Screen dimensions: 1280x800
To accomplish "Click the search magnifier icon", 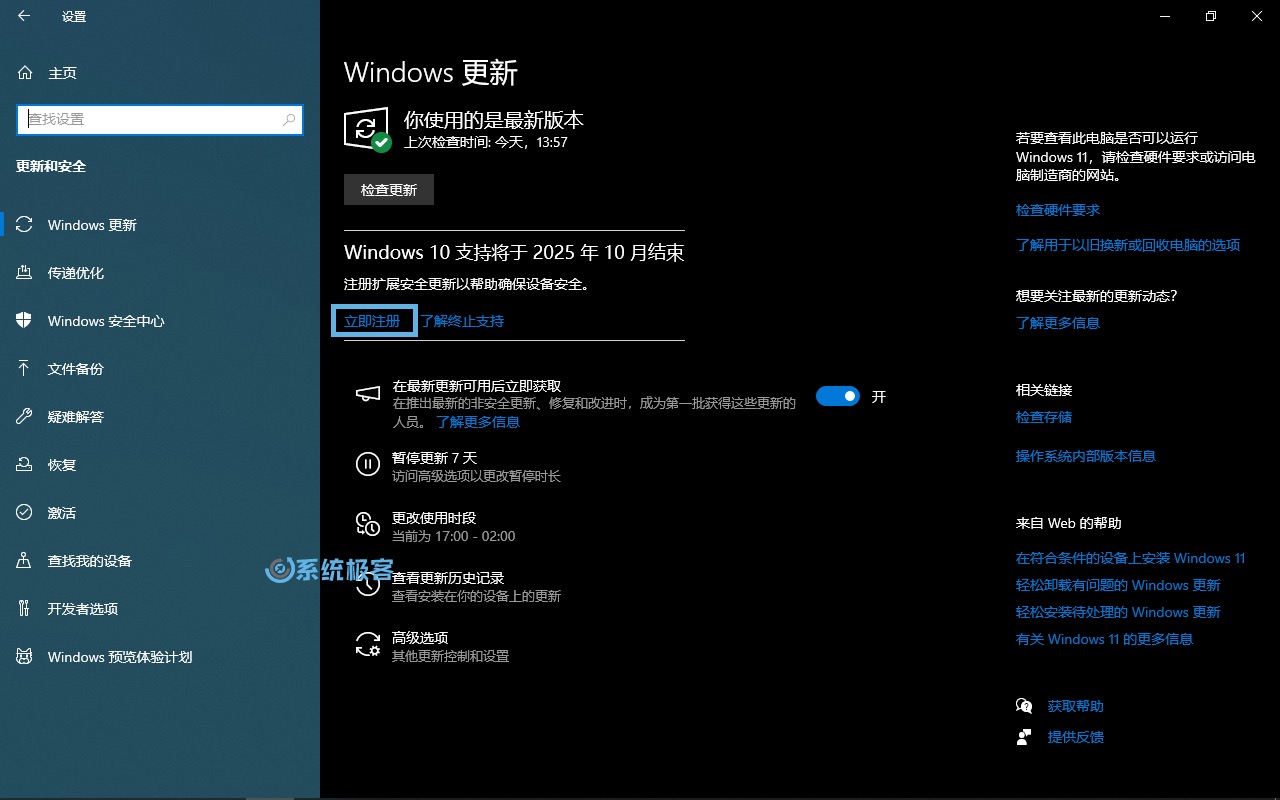I will click(289, 119).
